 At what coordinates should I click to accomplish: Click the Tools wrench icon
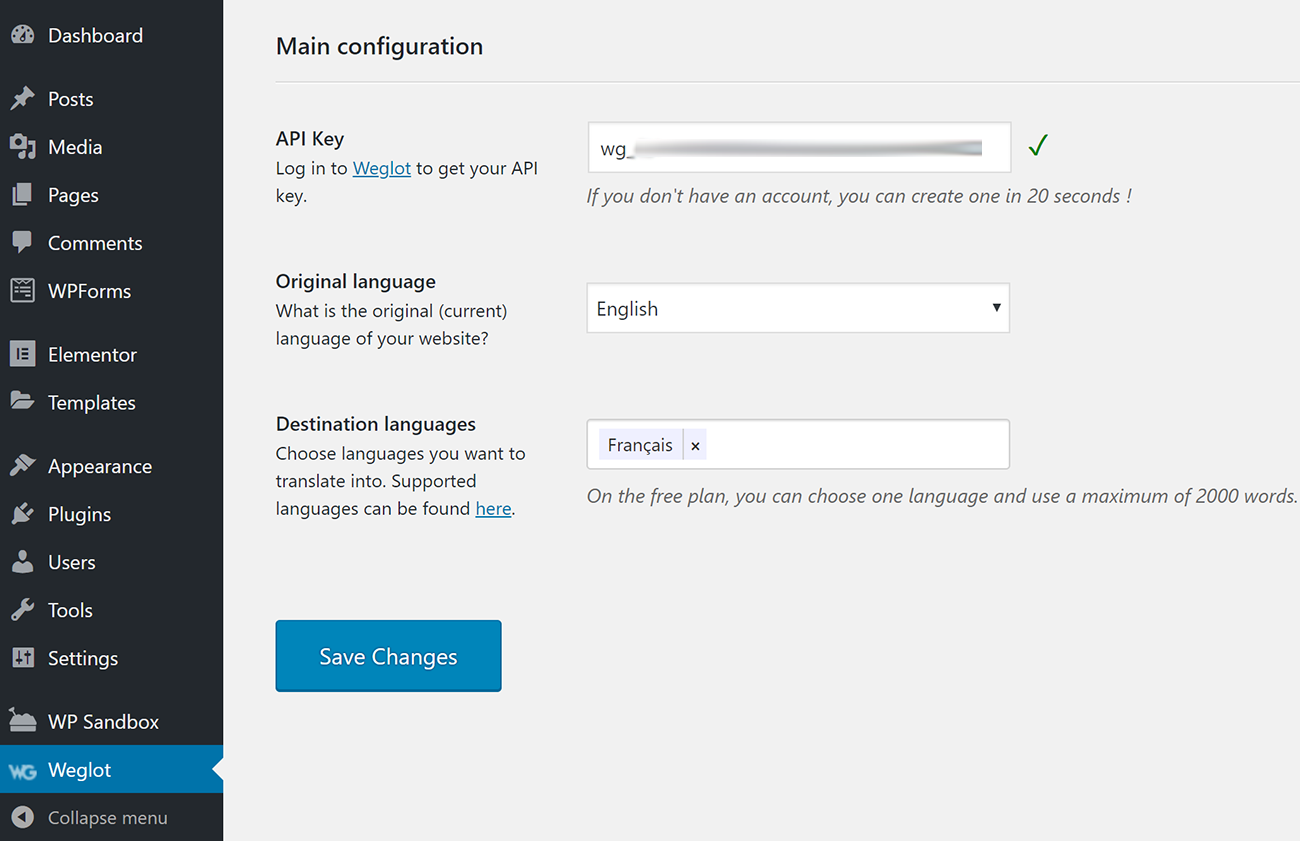tap(22, 610)
